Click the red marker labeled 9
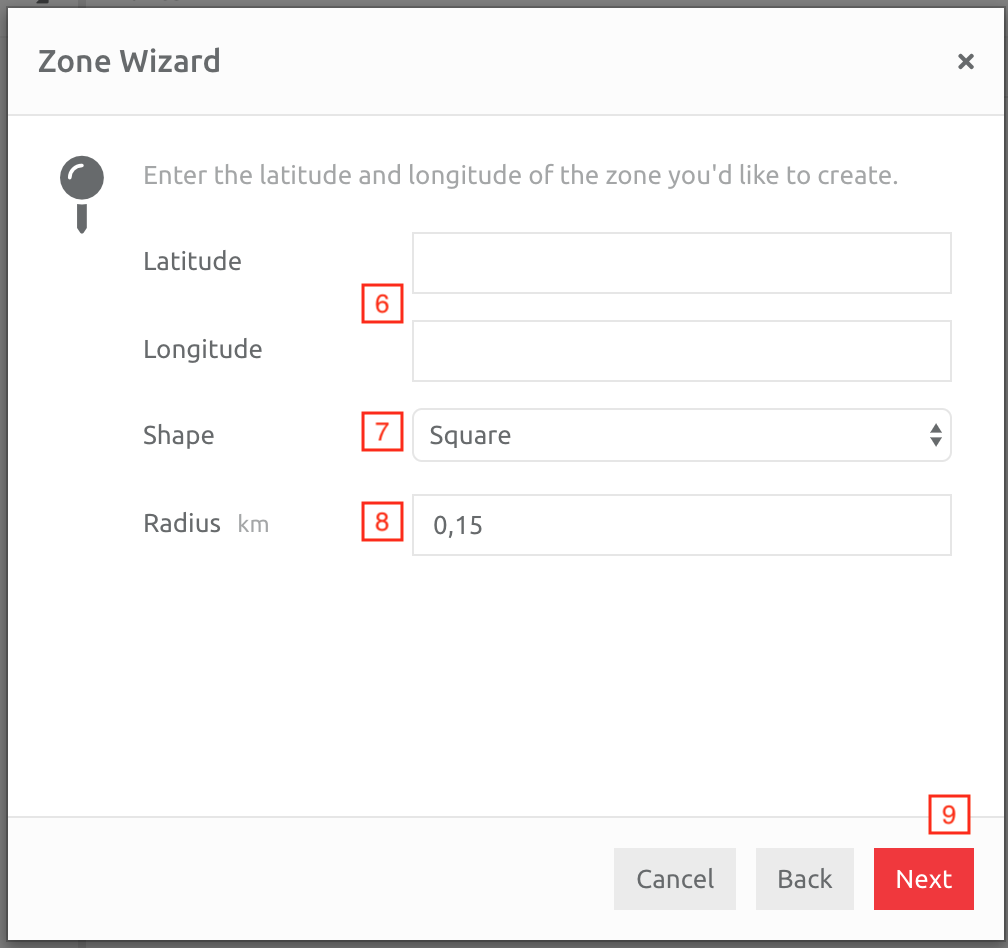 948,814
